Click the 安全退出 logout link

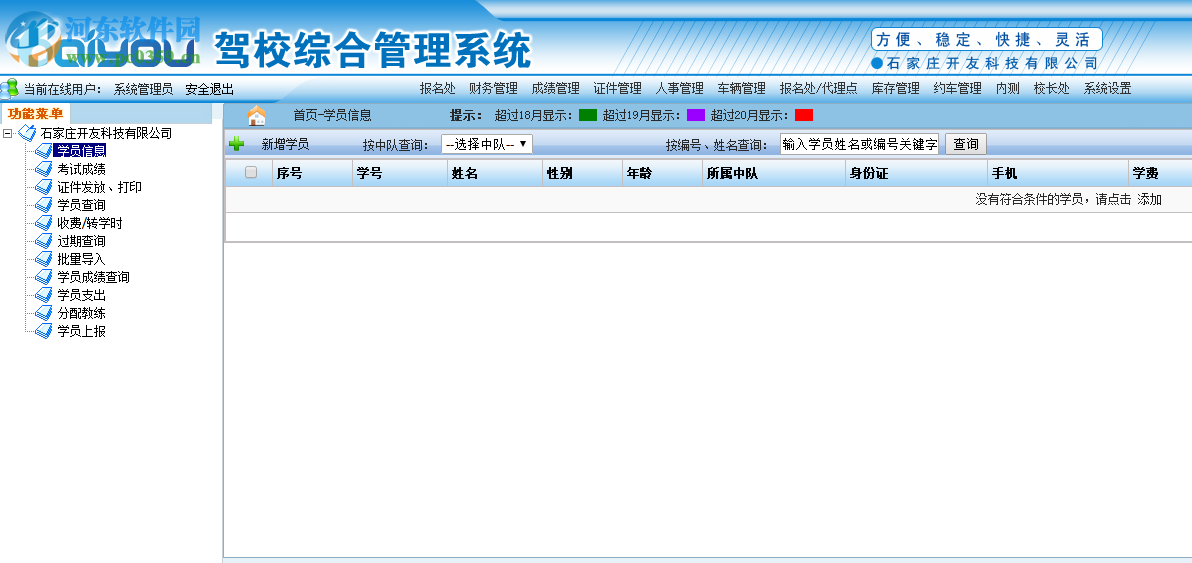(210, 89)
